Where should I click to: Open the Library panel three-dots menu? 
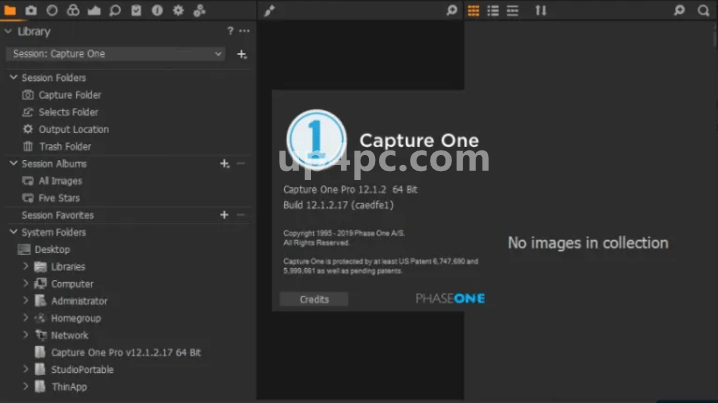point(245,32)
